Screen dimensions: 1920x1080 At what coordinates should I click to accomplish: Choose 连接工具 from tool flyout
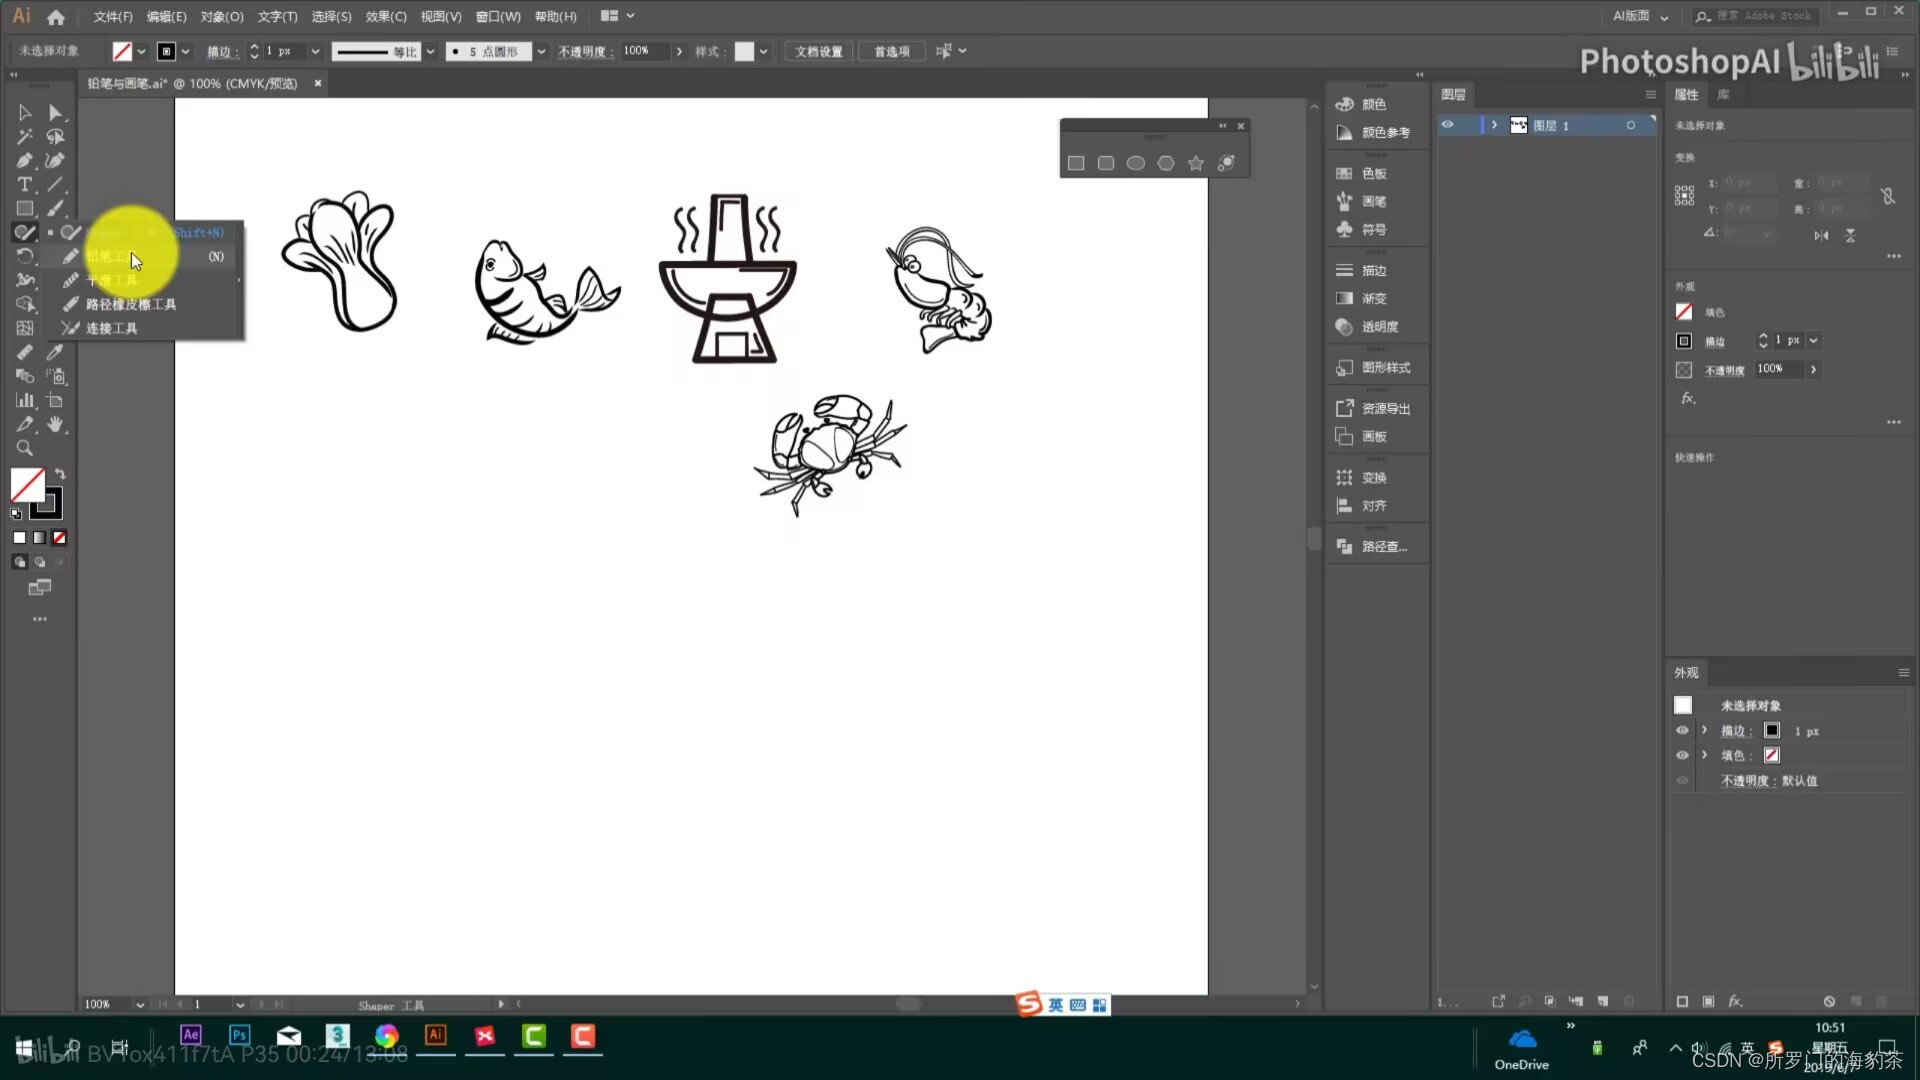111,328
